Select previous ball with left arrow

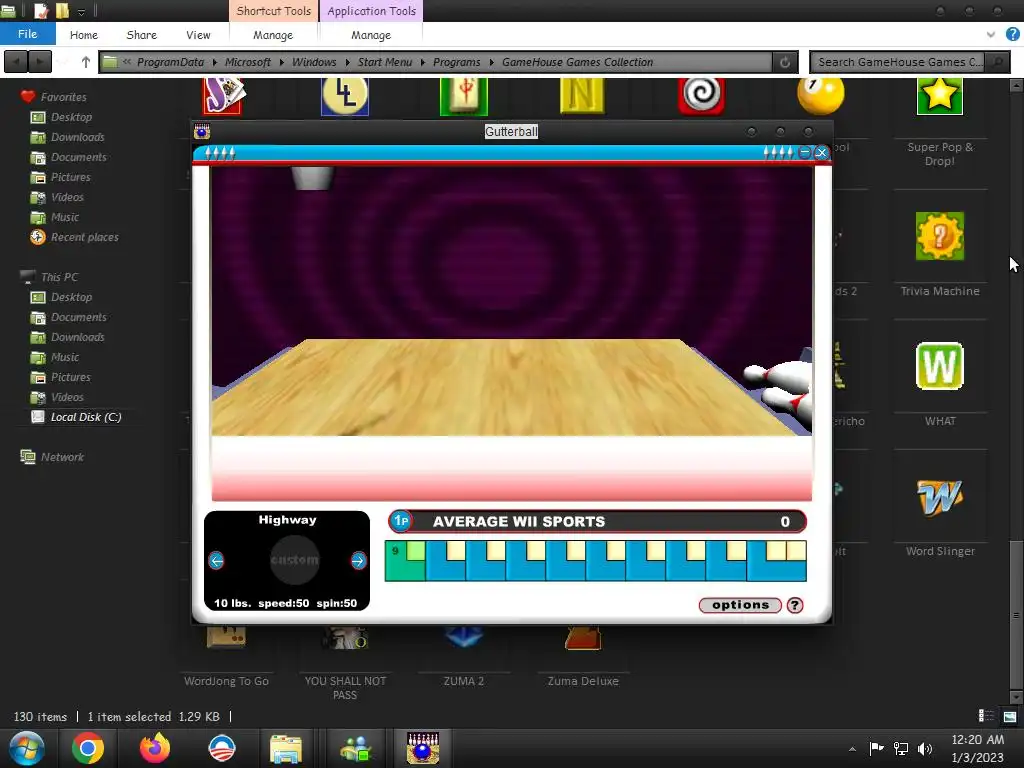click(216, 560)
